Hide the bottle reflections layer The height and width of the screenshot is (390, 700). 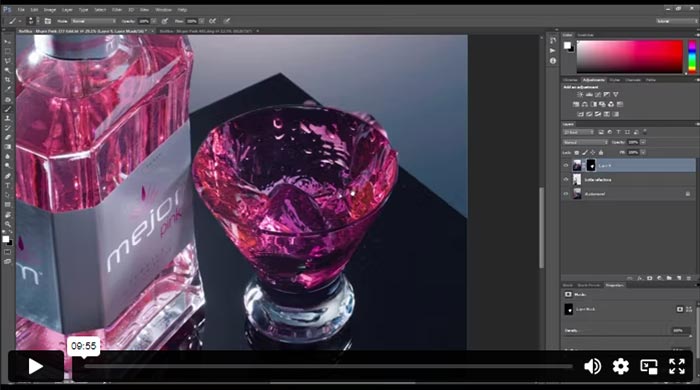pyautogui.click(x=566, y=179)
